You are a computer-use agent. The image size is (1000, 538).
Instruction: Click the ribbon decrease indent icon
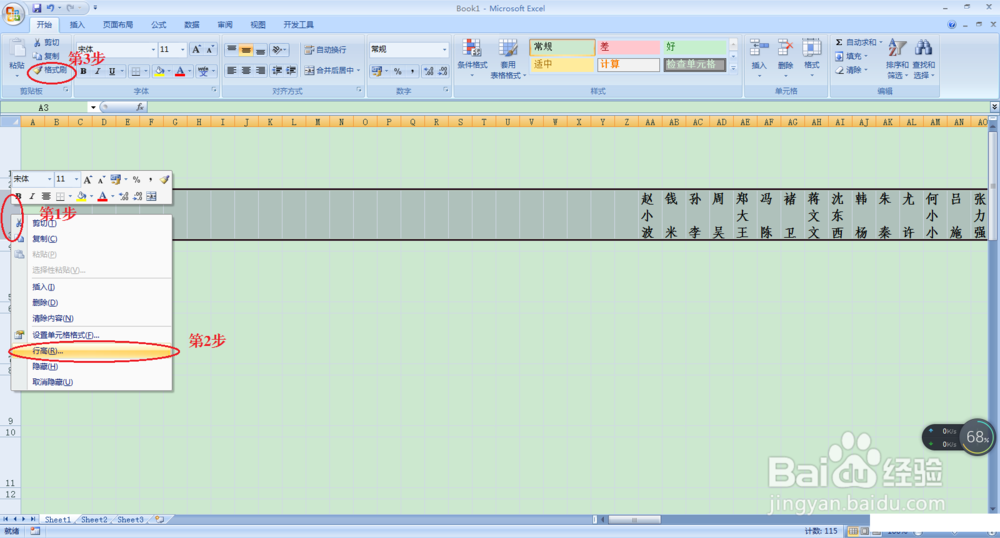[x=277, y=71]
